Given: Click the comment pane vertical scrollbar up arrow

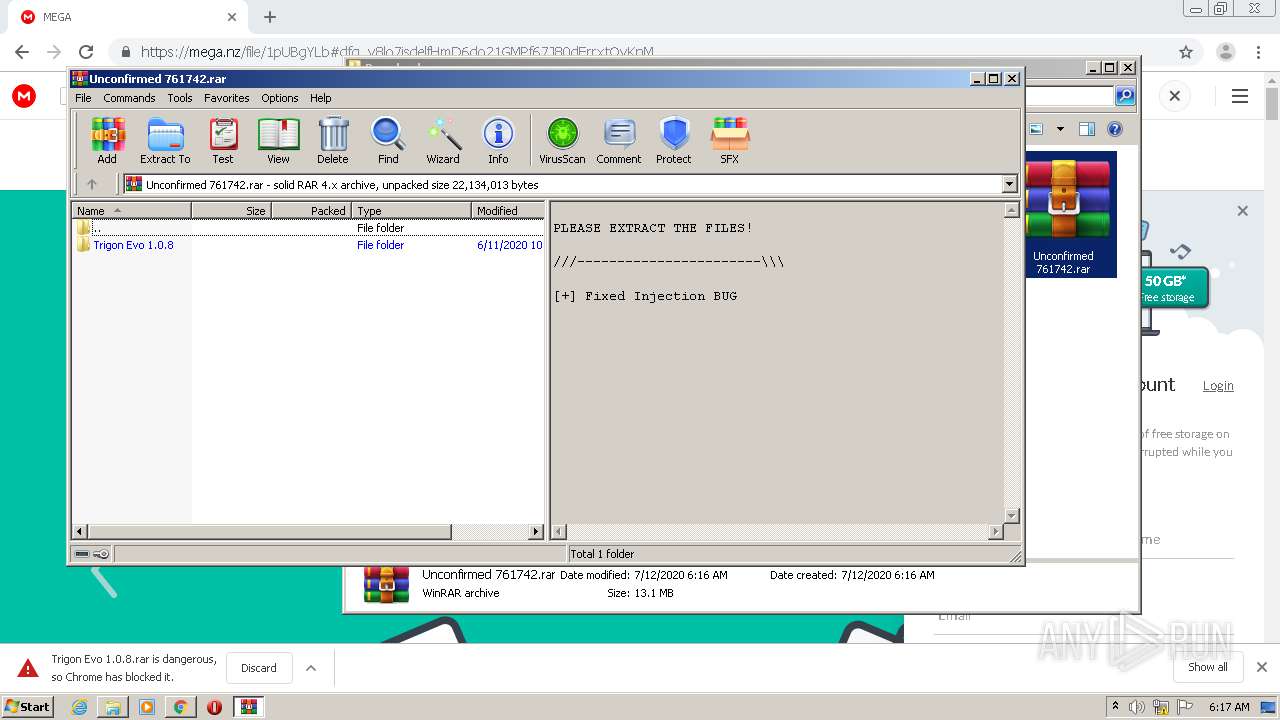Looking at the screenshot, I should point(1011,210).
